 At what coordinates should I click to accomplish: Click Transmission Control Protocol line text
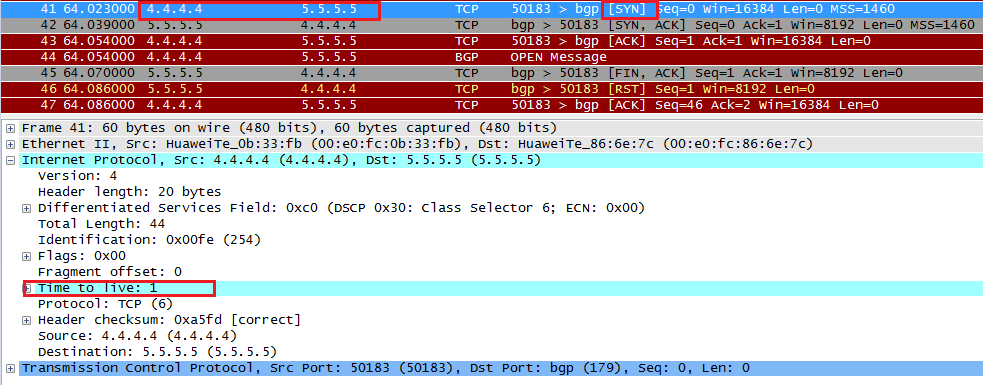tap(386, 368)
